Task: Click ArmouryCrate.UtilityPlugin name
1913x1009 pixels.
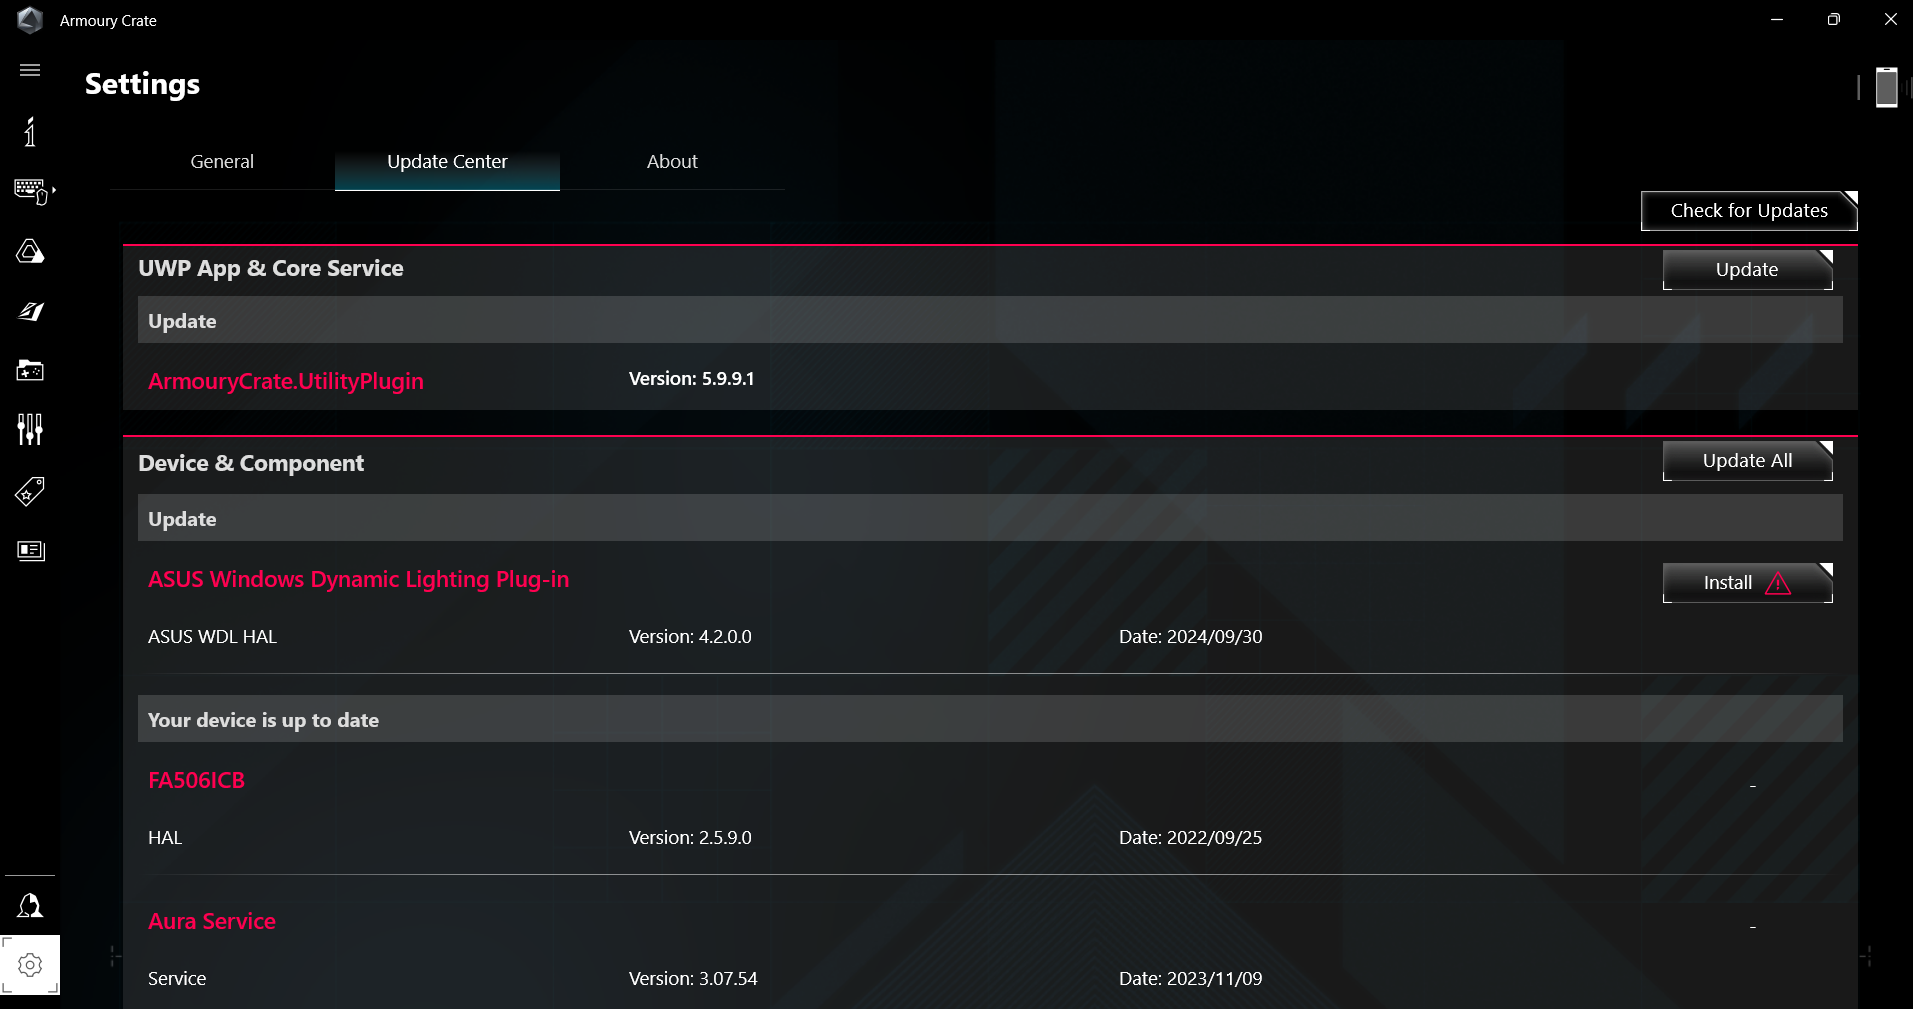Action: [286, 381]
